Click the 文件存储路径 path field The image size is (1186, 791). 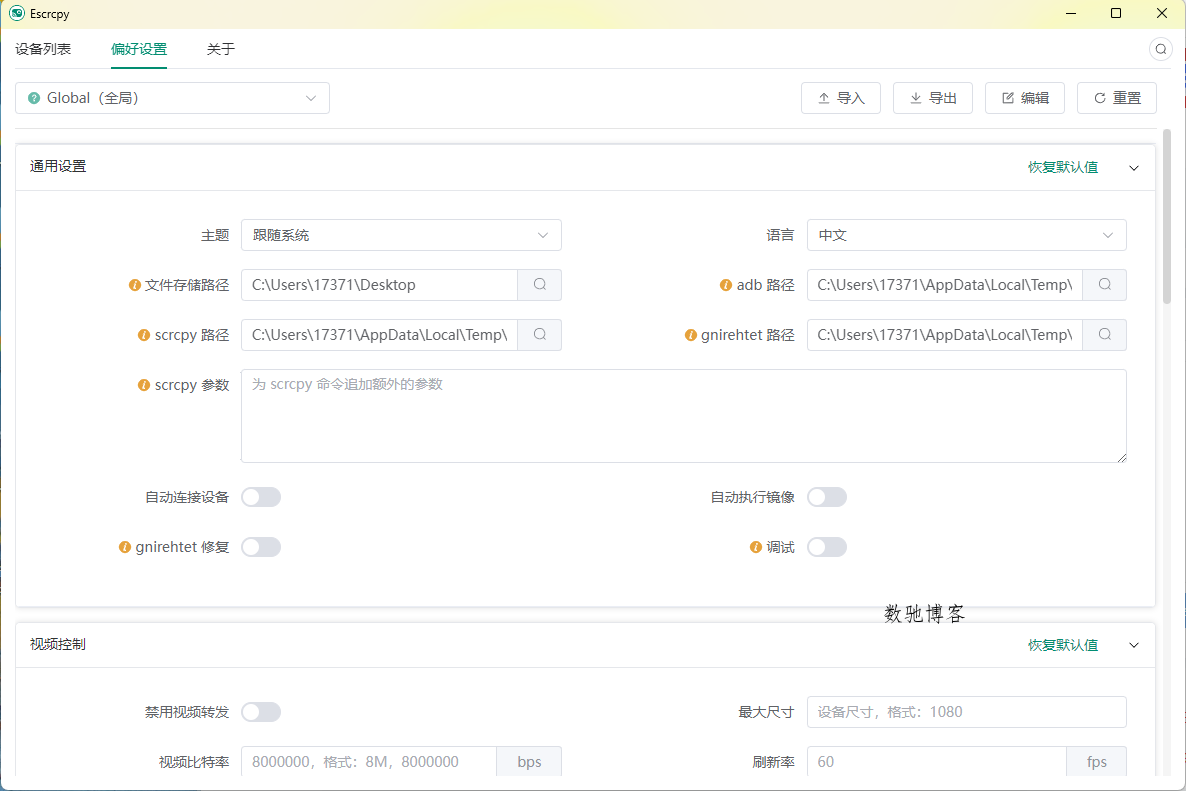point(379,285)
